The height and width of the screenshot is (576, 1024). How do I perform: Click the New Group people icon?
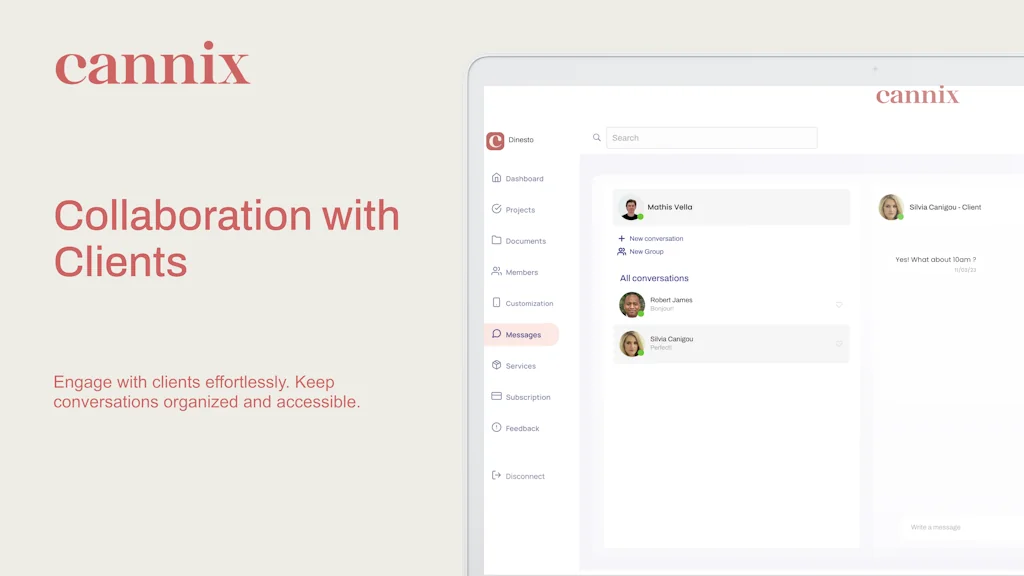click(621, 251)
